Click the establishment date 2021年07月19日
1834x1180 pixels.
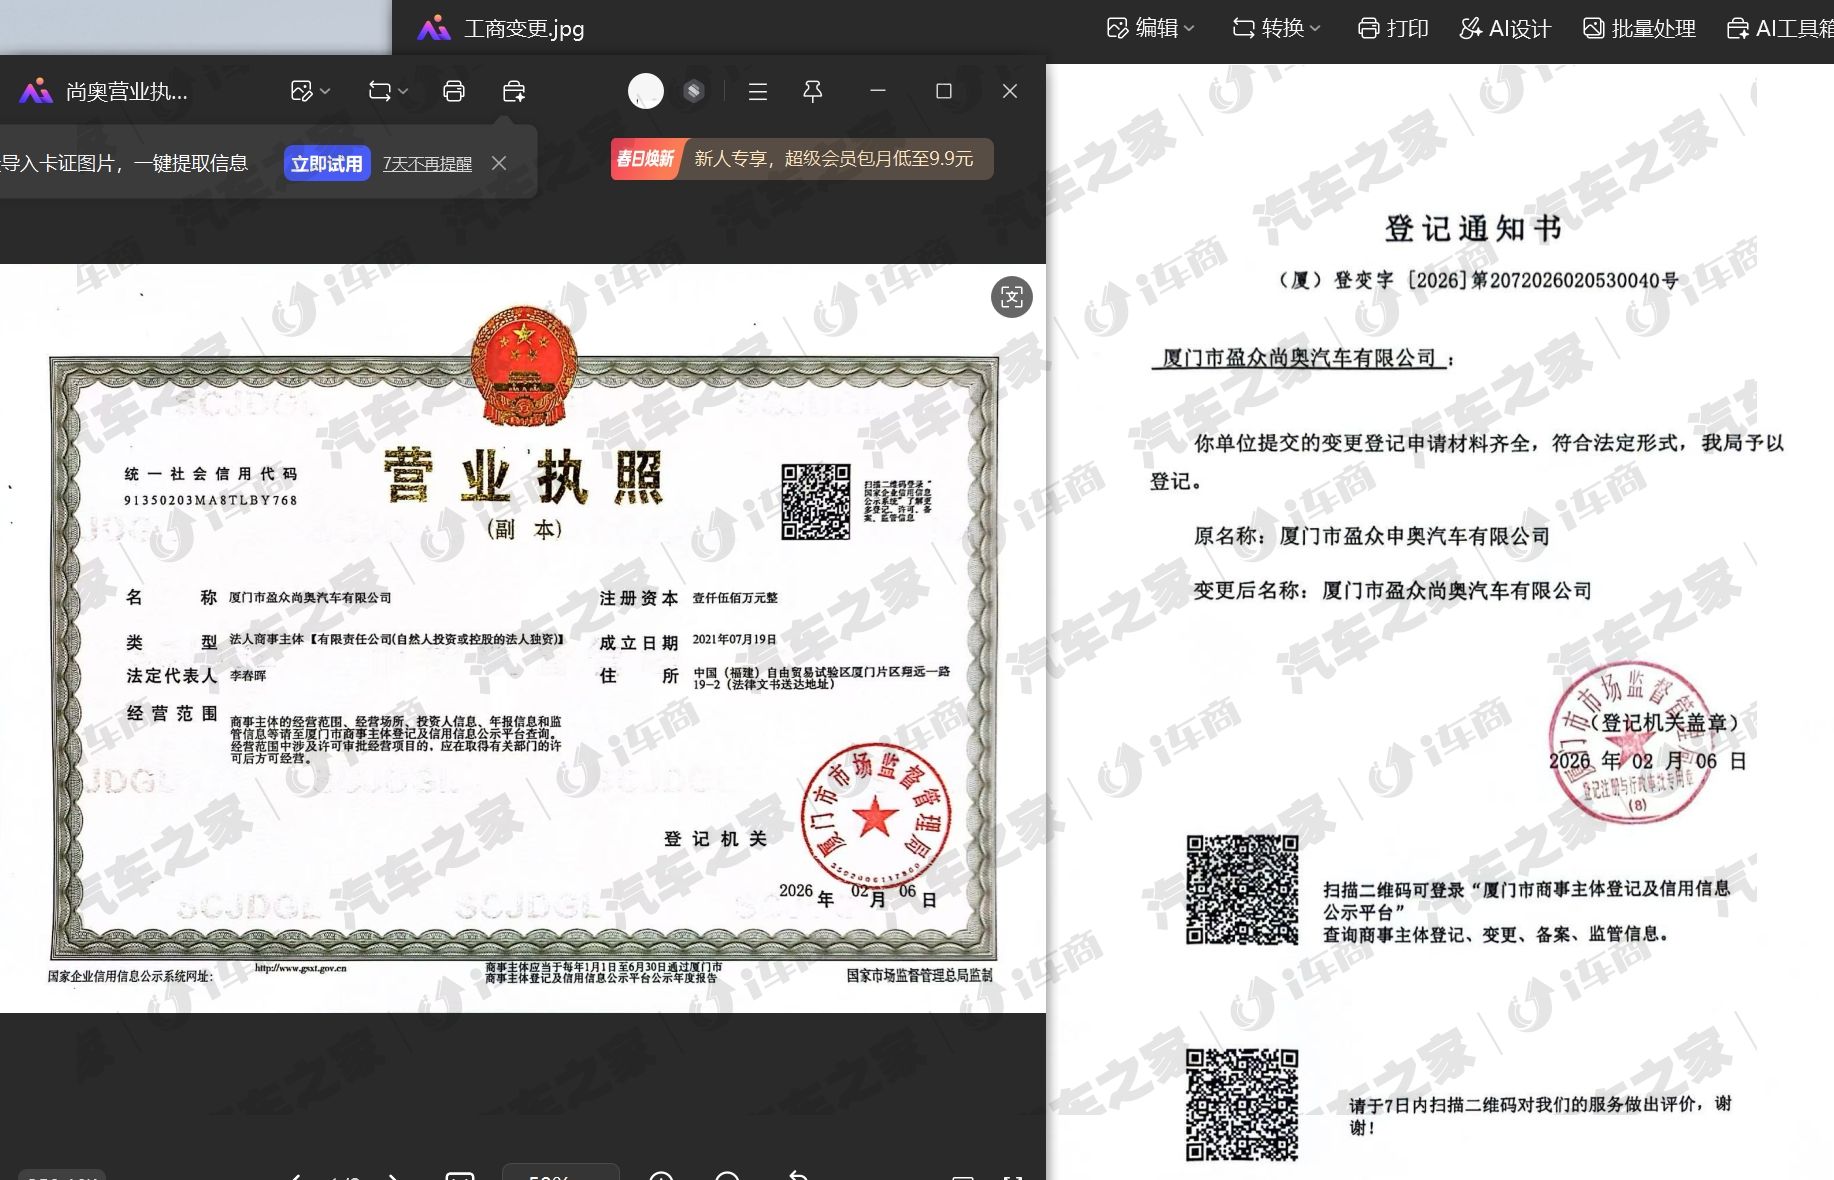click(735, 639)
